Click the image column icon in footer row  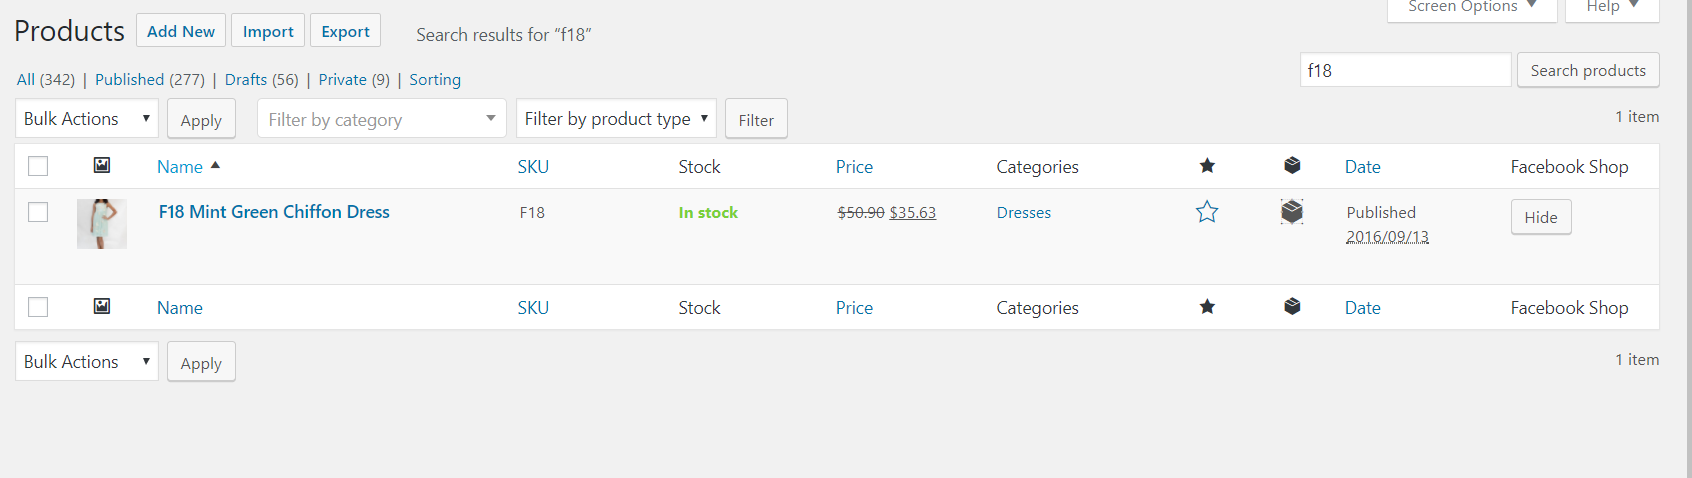[102, 306]
